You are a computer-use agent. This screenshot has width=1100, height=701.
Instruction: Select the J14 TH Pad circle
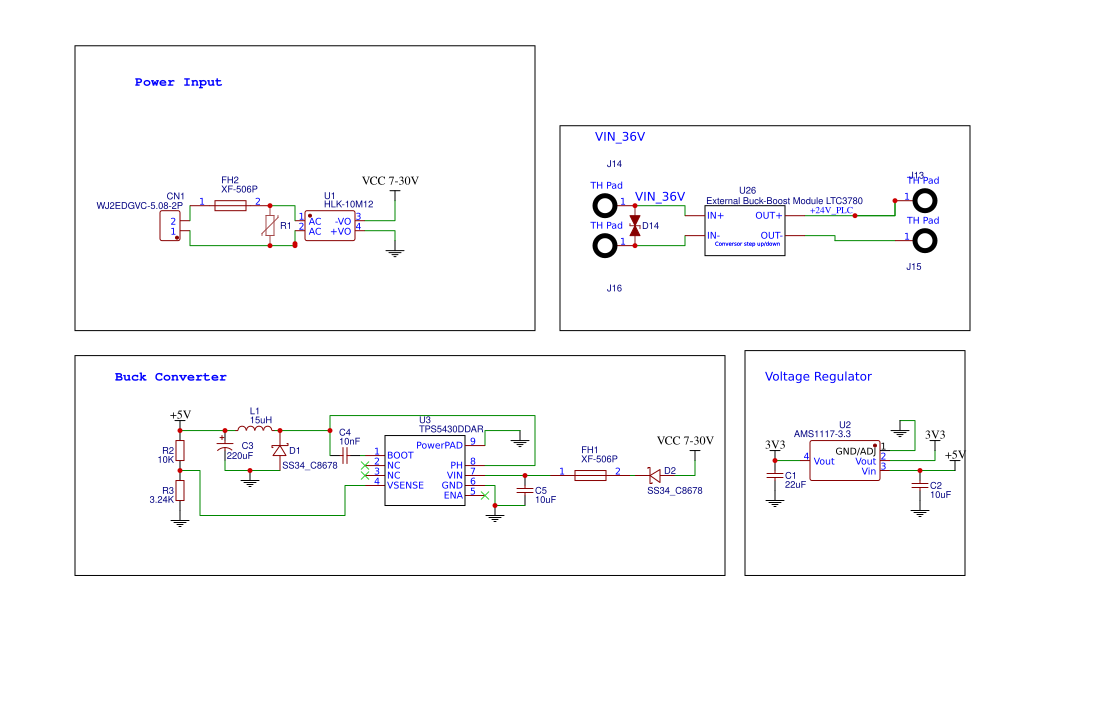point(605,205)
